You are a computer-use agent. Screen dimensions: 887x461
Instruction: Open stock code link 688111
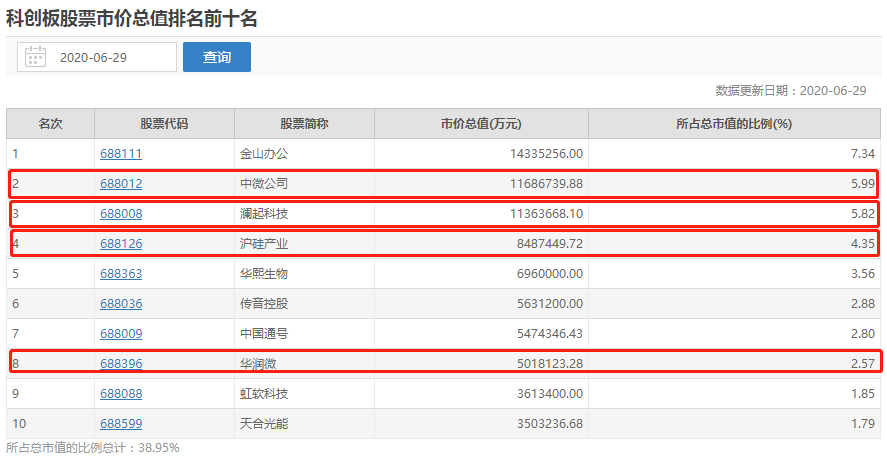(x=121, y=154)
